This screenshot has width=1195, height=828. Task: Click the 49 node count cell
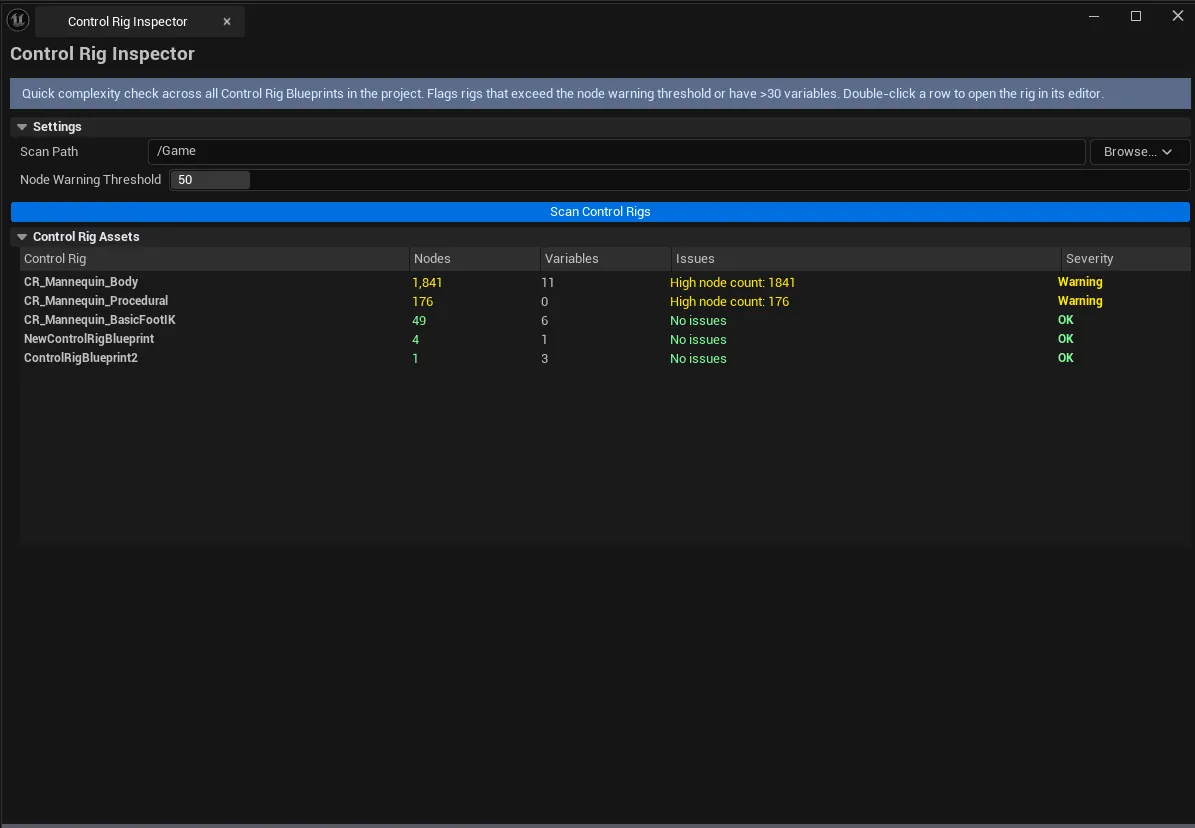click(418, 321)
